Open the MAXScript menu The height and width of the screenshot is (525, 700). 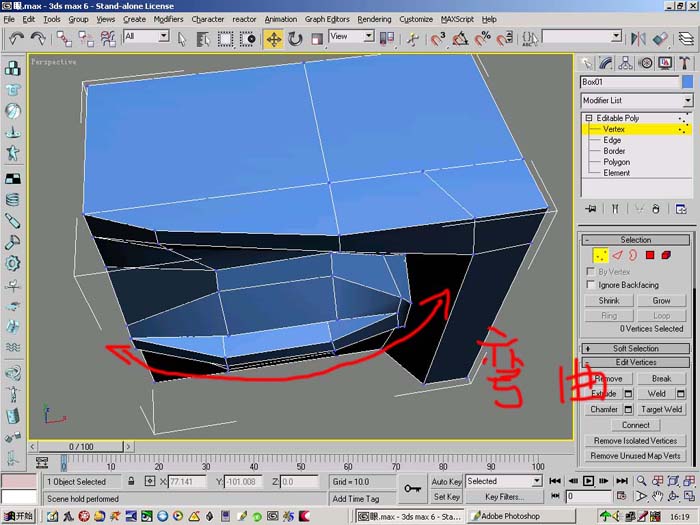(457, 19)
